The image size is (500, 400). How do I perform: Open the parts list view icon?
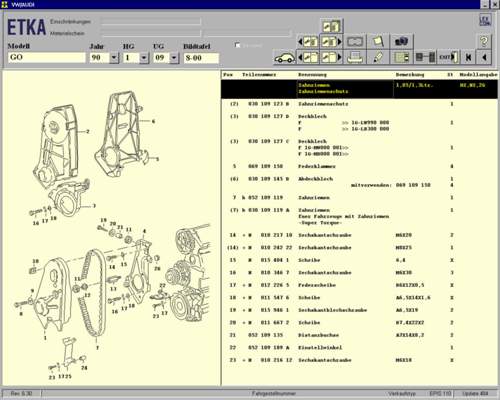401,57
